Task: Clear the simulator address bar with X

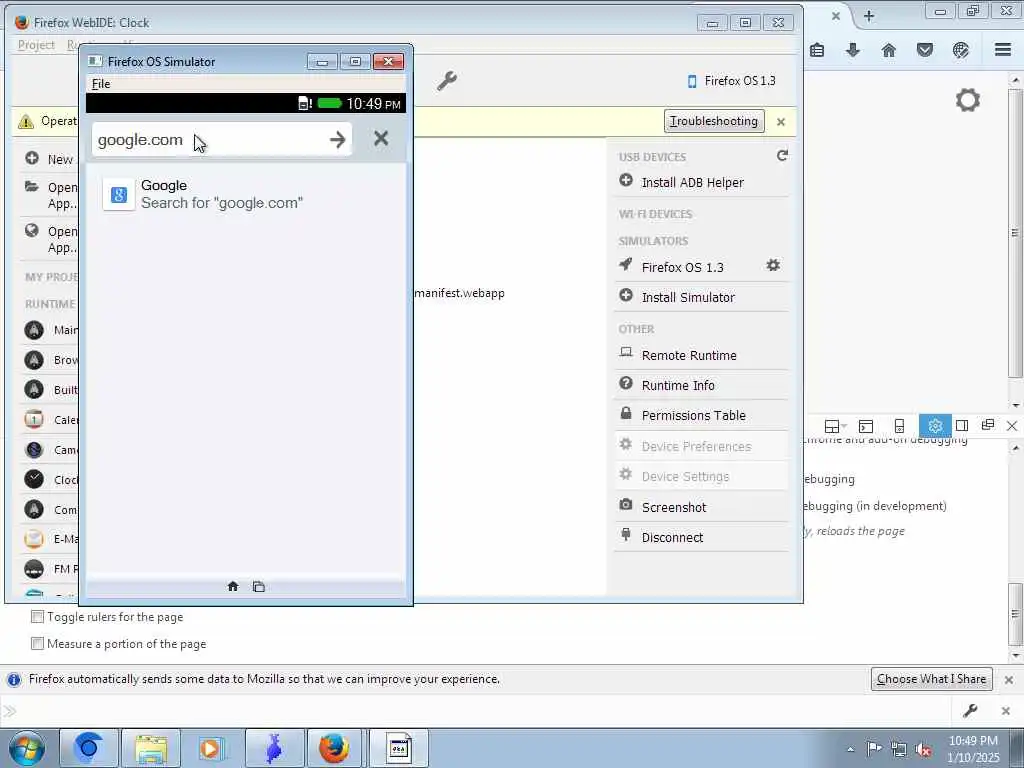Action: click(381, 138)
